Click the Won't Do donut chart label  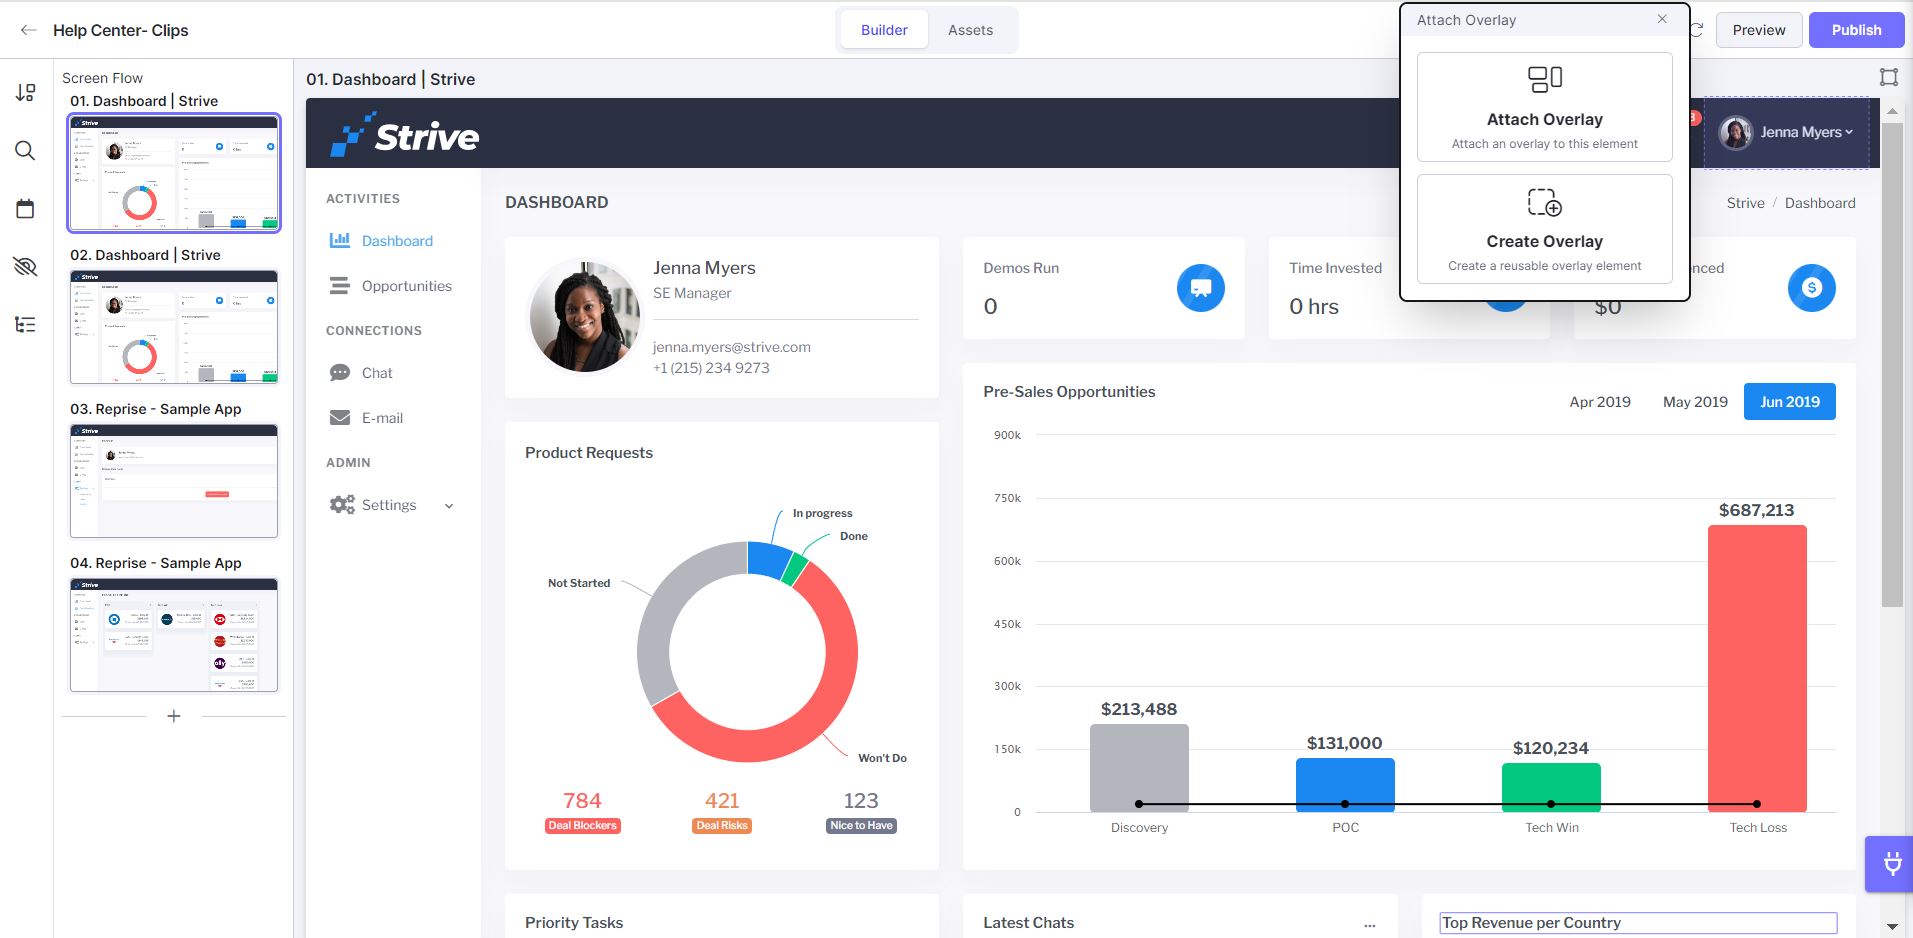(x=882, y=758)
